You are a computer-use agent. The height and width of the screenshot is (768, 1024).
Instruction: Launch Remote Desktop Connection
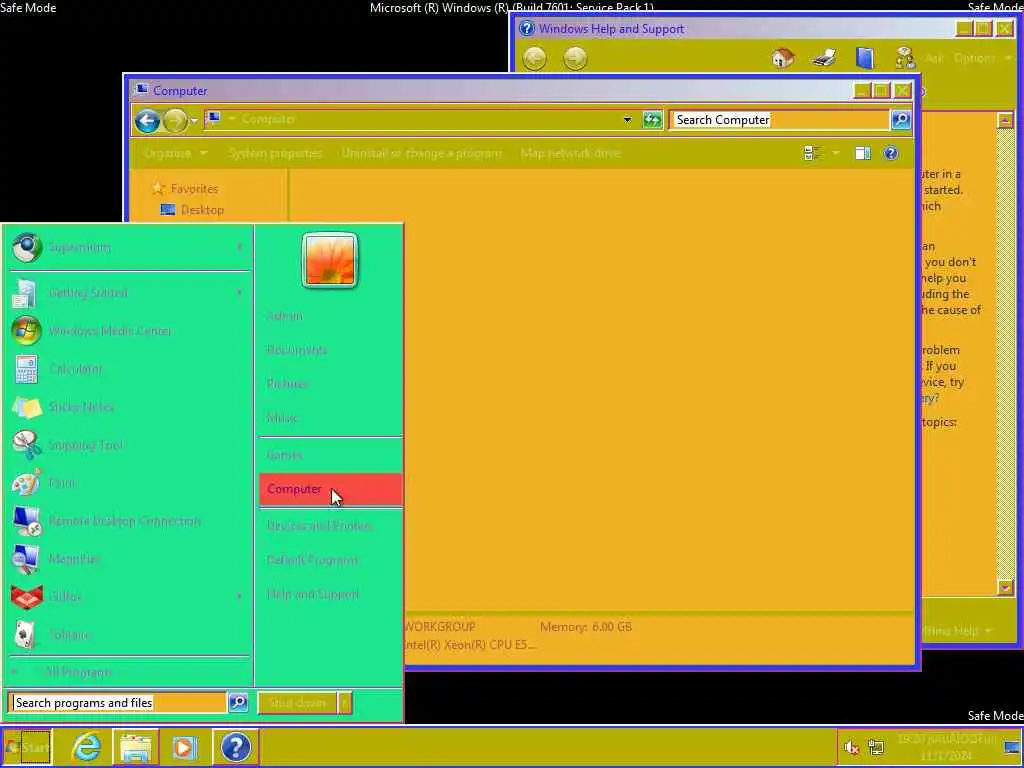pyautogui.click(x=127, y=521)
